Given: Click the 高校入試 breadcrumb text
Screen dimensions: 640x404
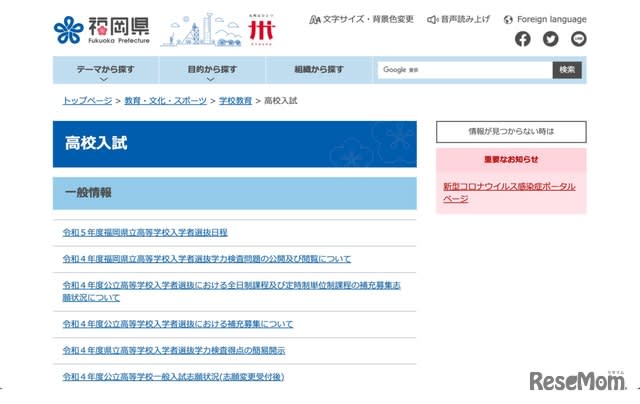Looking at the screenshot, I should point(281,100).
